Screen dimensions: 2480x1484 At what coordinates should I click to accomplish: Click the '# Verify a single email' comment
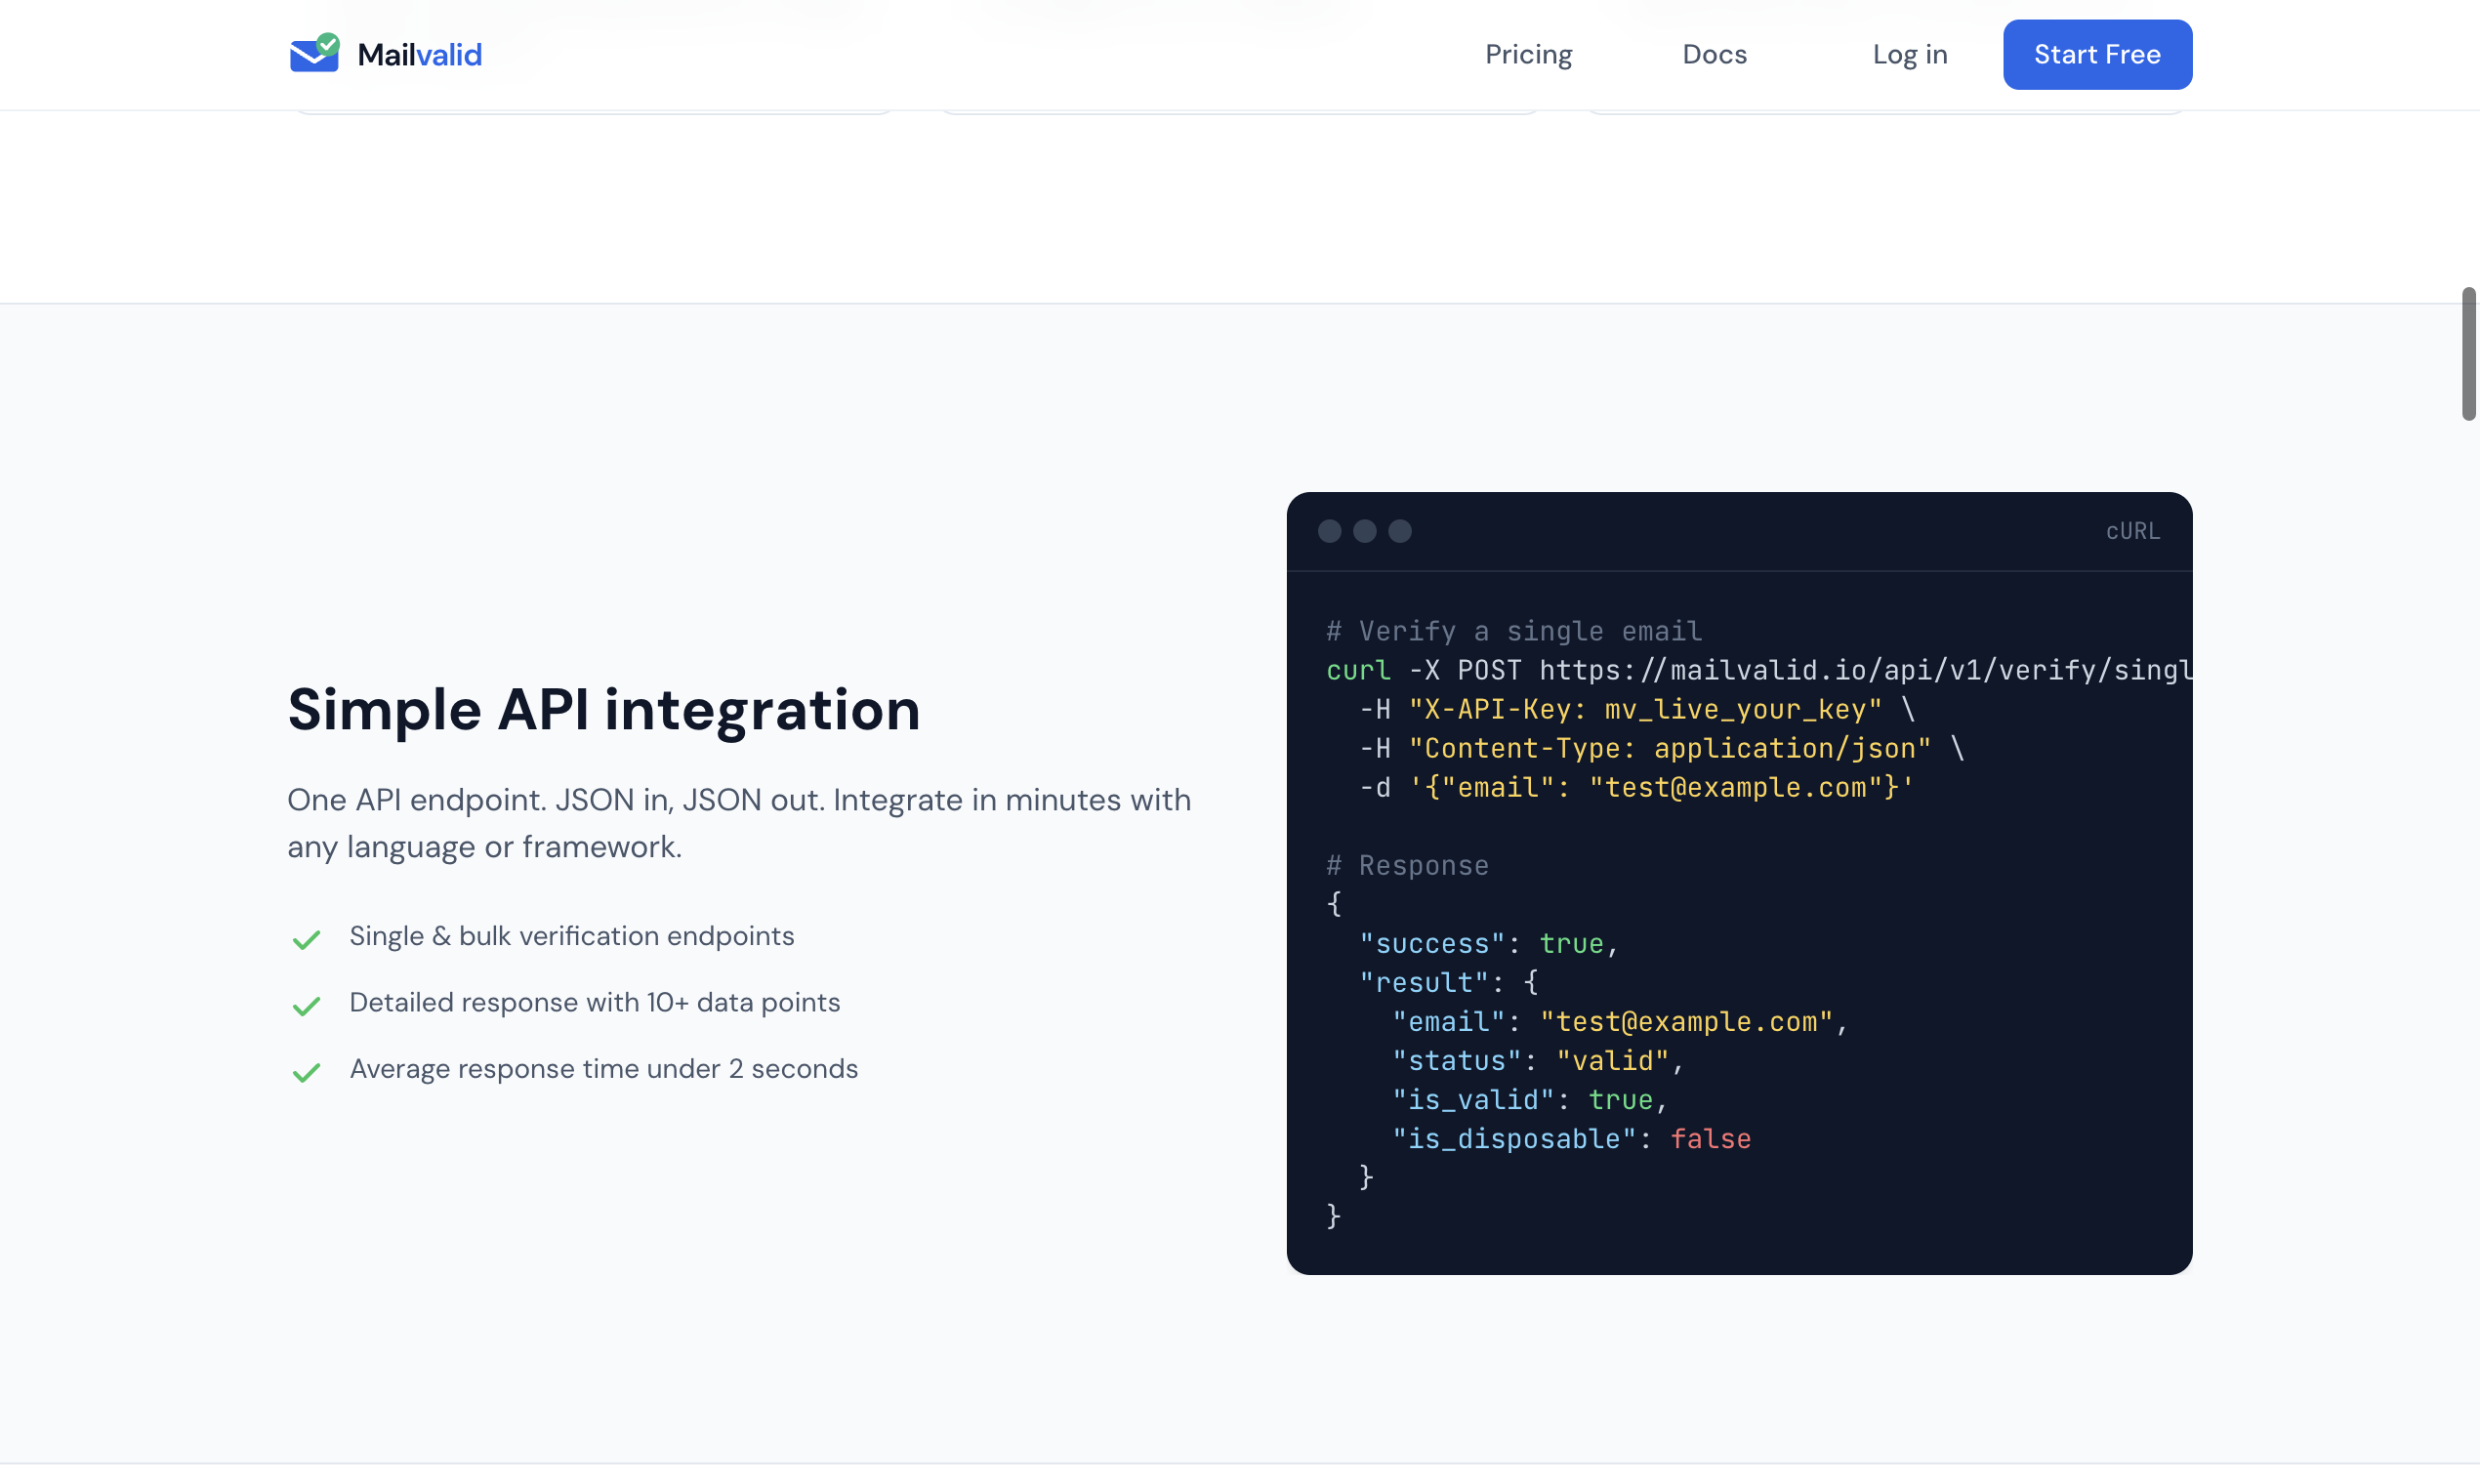tap(1513, 631)
